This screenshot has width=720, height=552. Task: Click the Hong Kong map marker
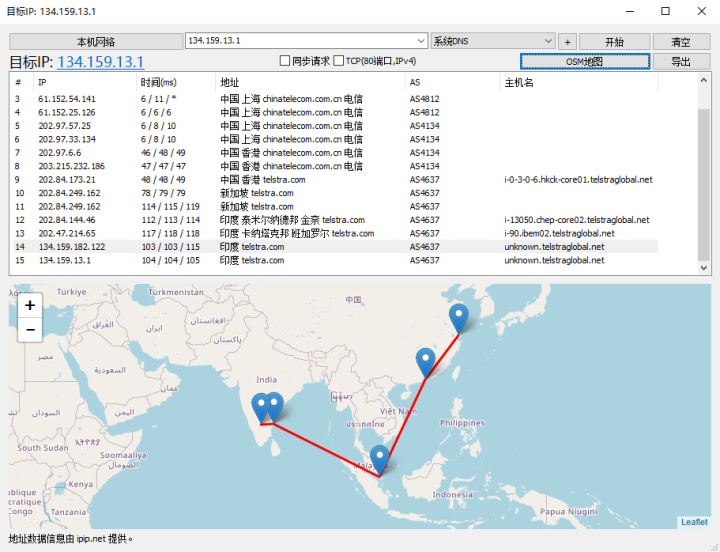point(426,361)
